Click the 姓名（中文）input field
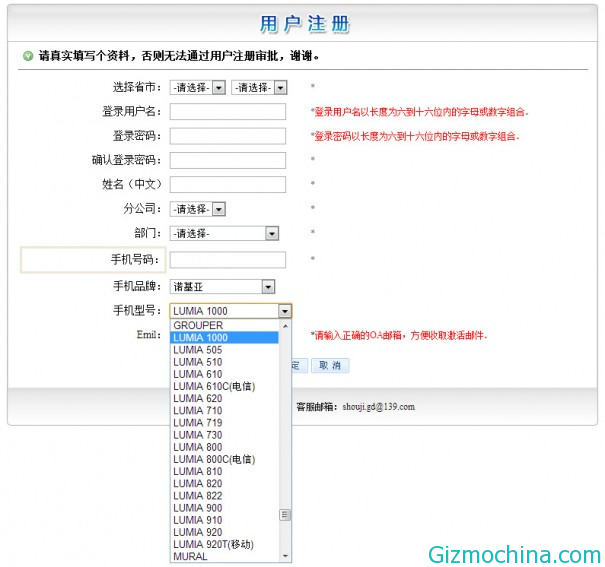This screenshot has width=605, height=567. 228,184
